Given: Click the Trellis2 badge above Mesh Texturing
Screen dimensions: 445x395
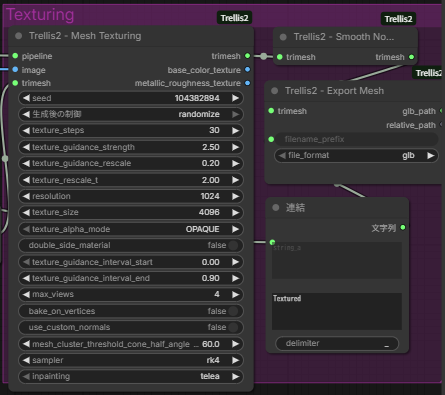Looking at the screenshot, I should point(234,18).
